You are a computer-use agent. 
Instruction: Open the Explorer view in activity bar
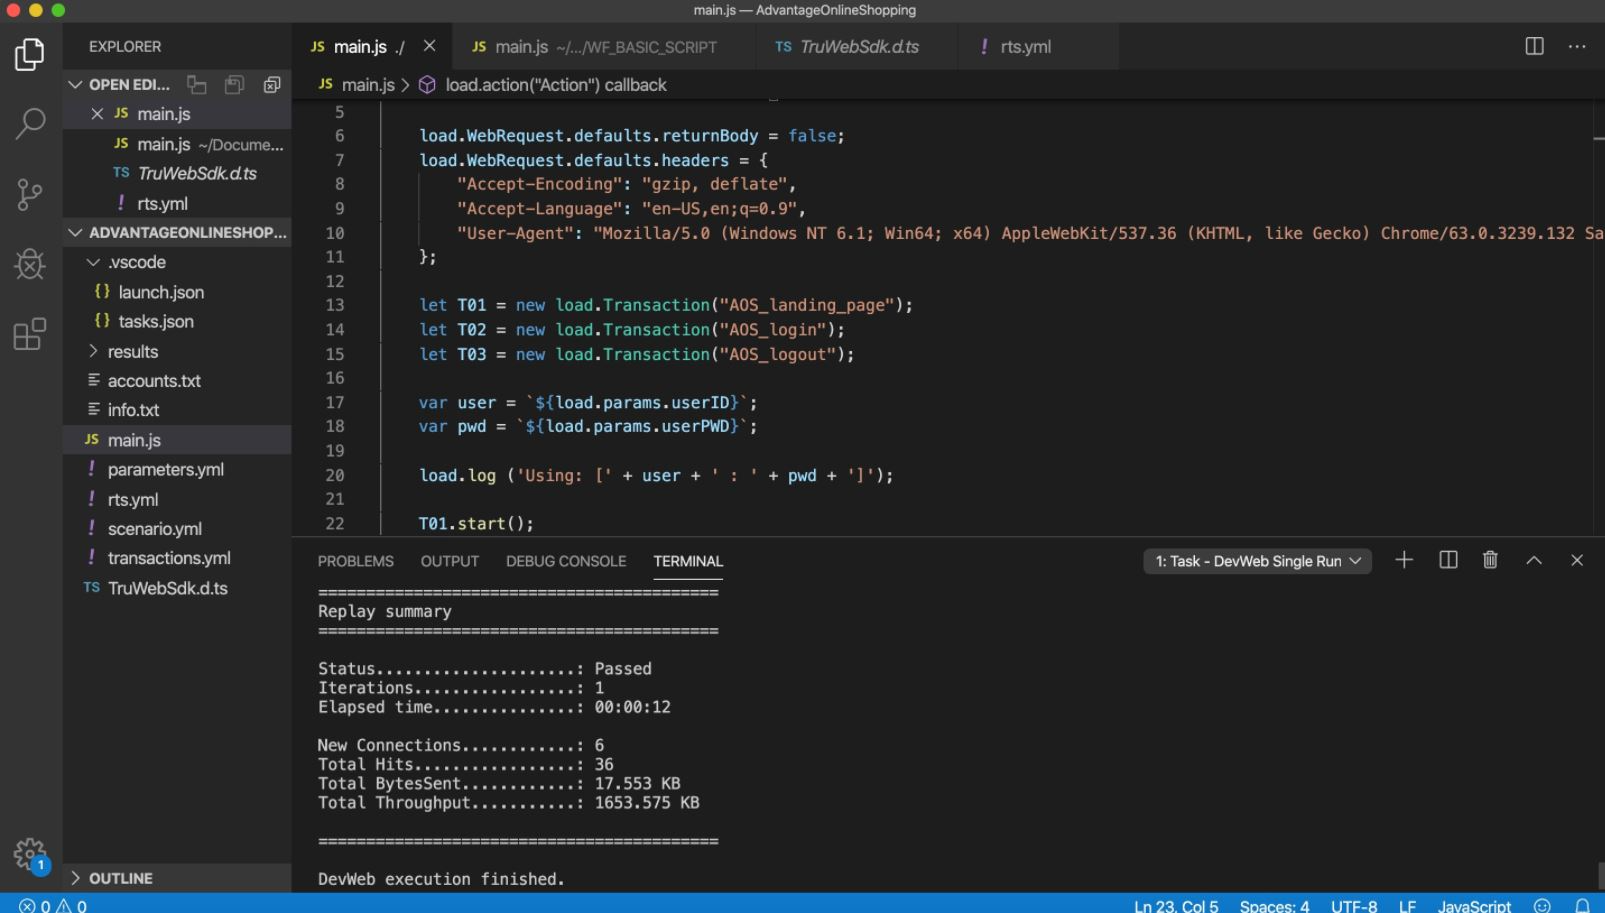(x=30, y=54)
